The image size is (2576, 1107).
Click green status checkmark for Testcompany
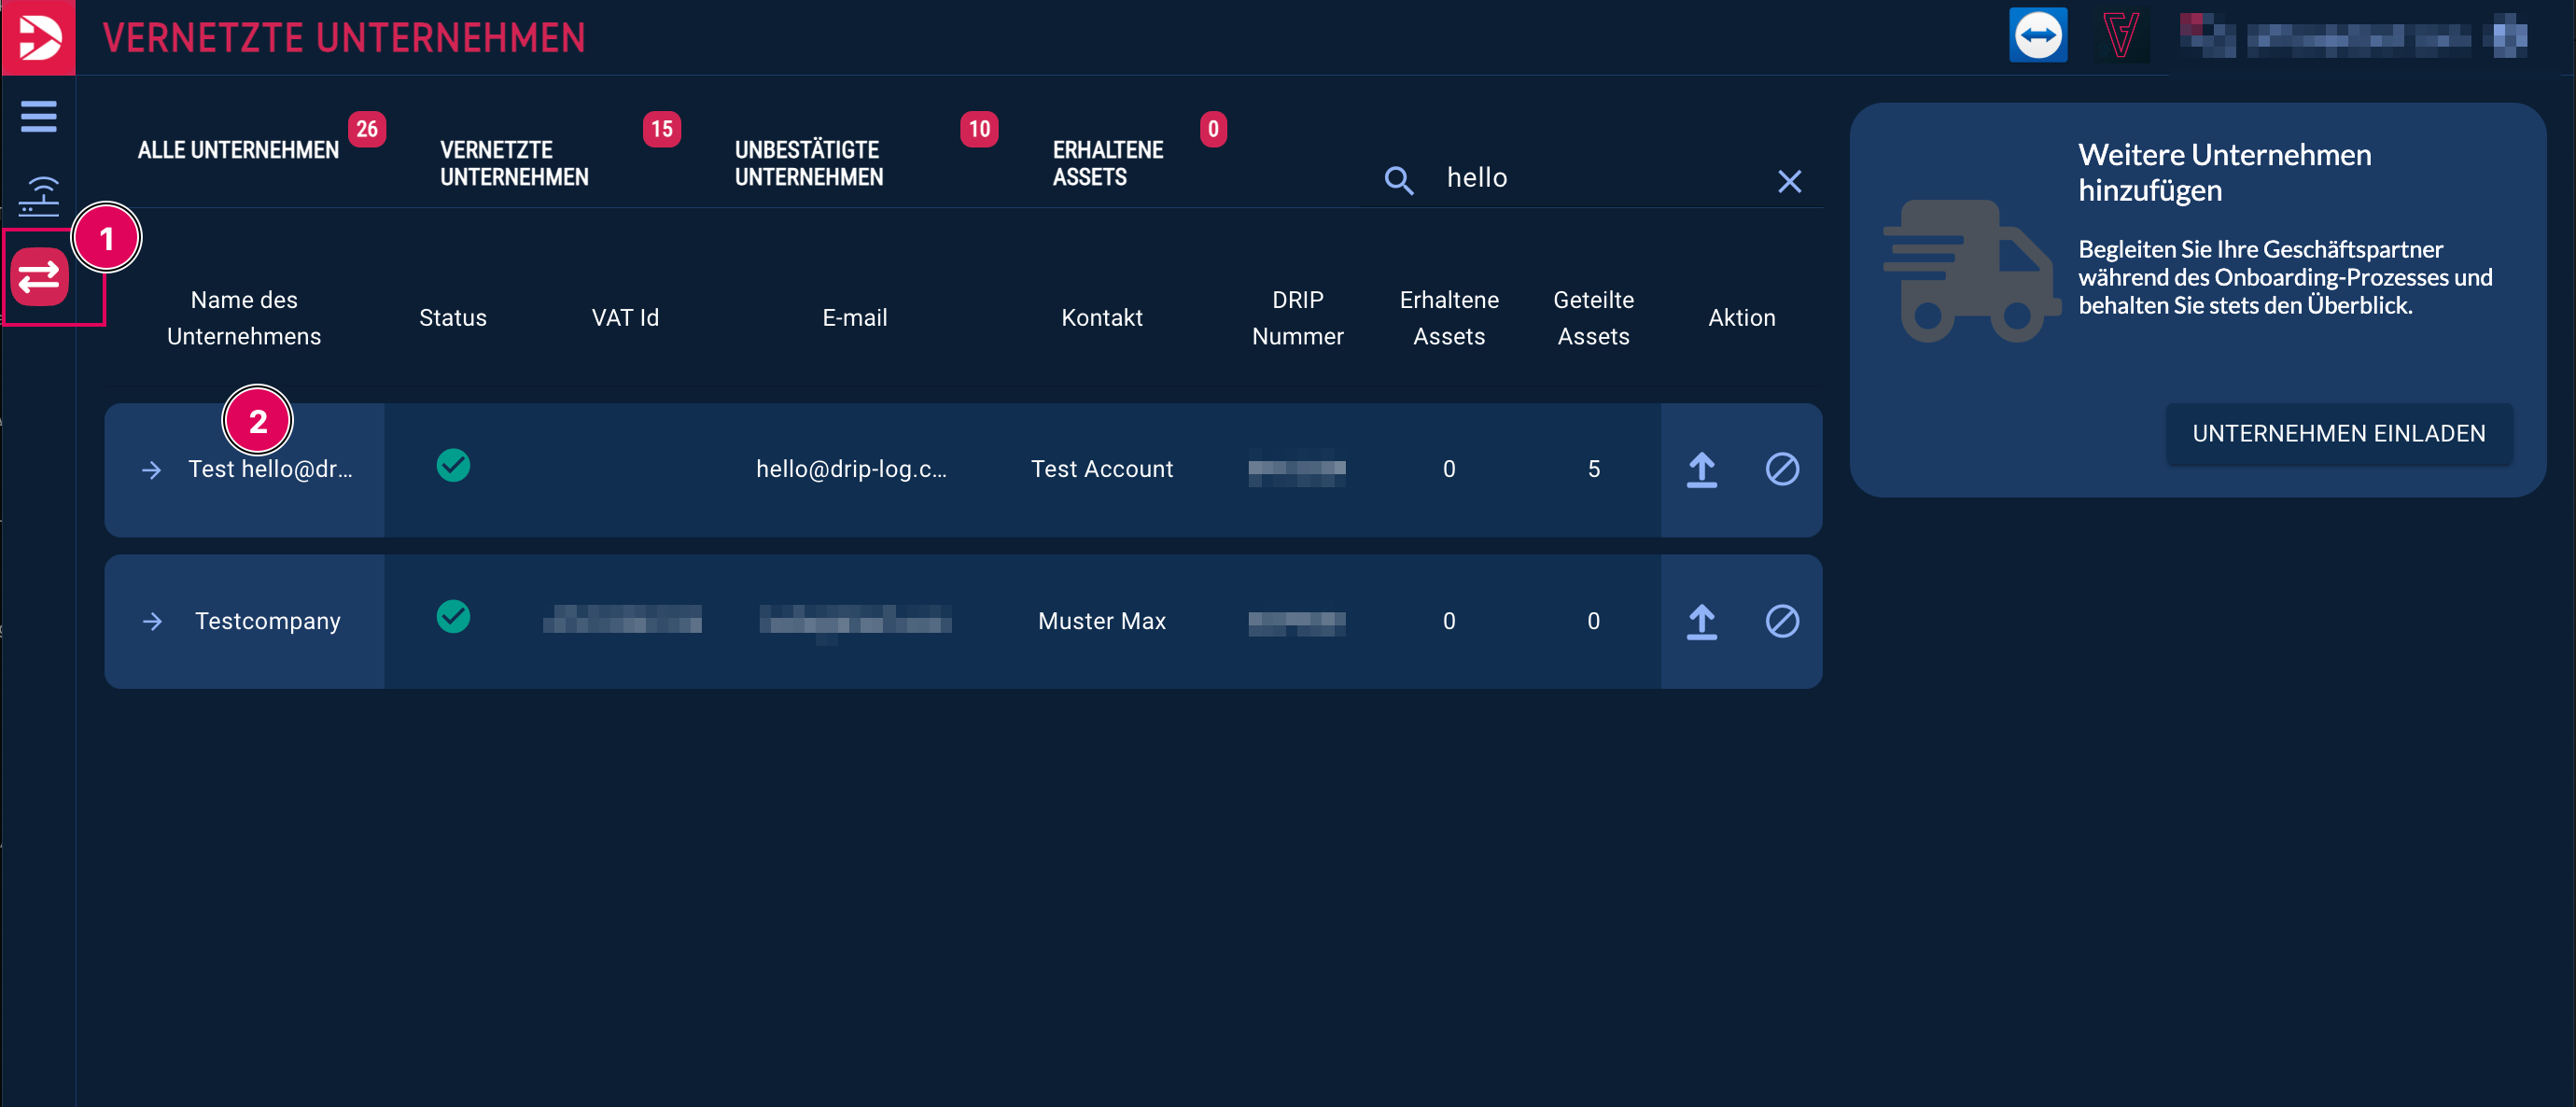453,617
